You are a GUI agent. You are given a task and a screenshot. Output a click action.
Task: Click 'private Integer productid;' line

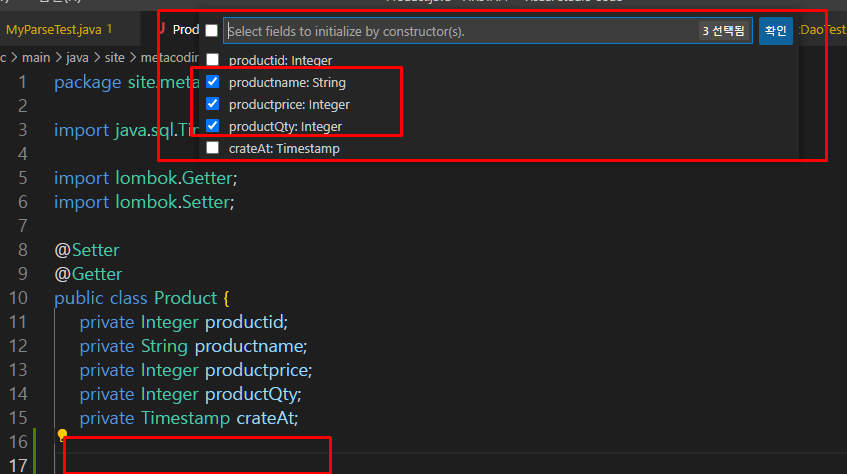click(184, 322)
